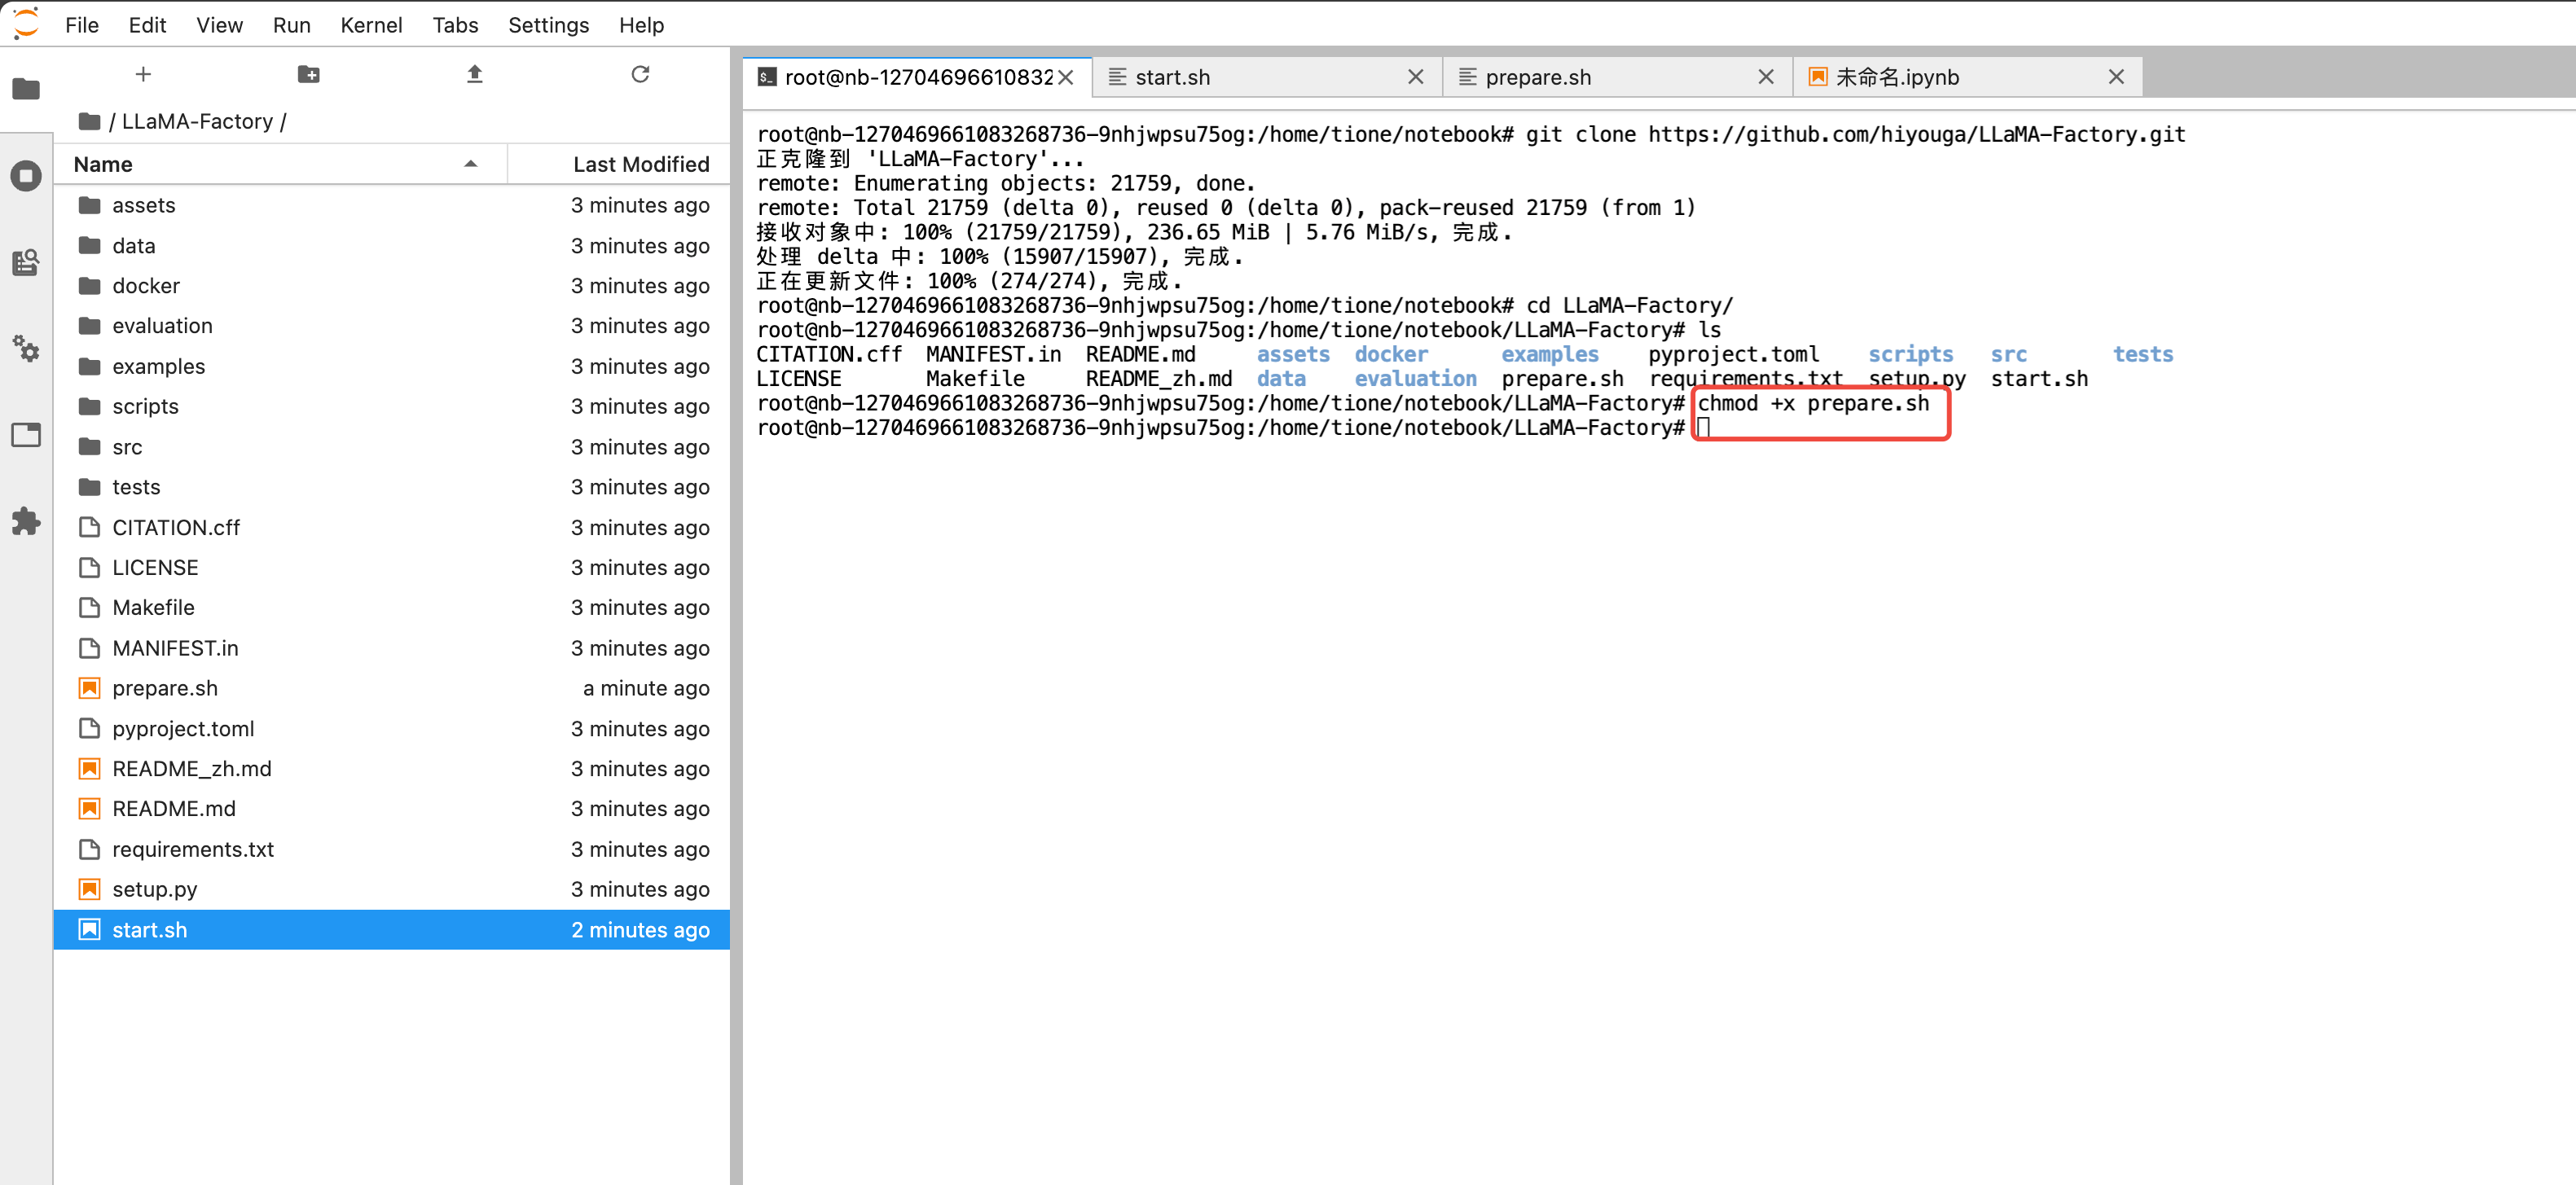2576x1185 pixels.
Task: Select the evaluation folder
Action: 391,326
